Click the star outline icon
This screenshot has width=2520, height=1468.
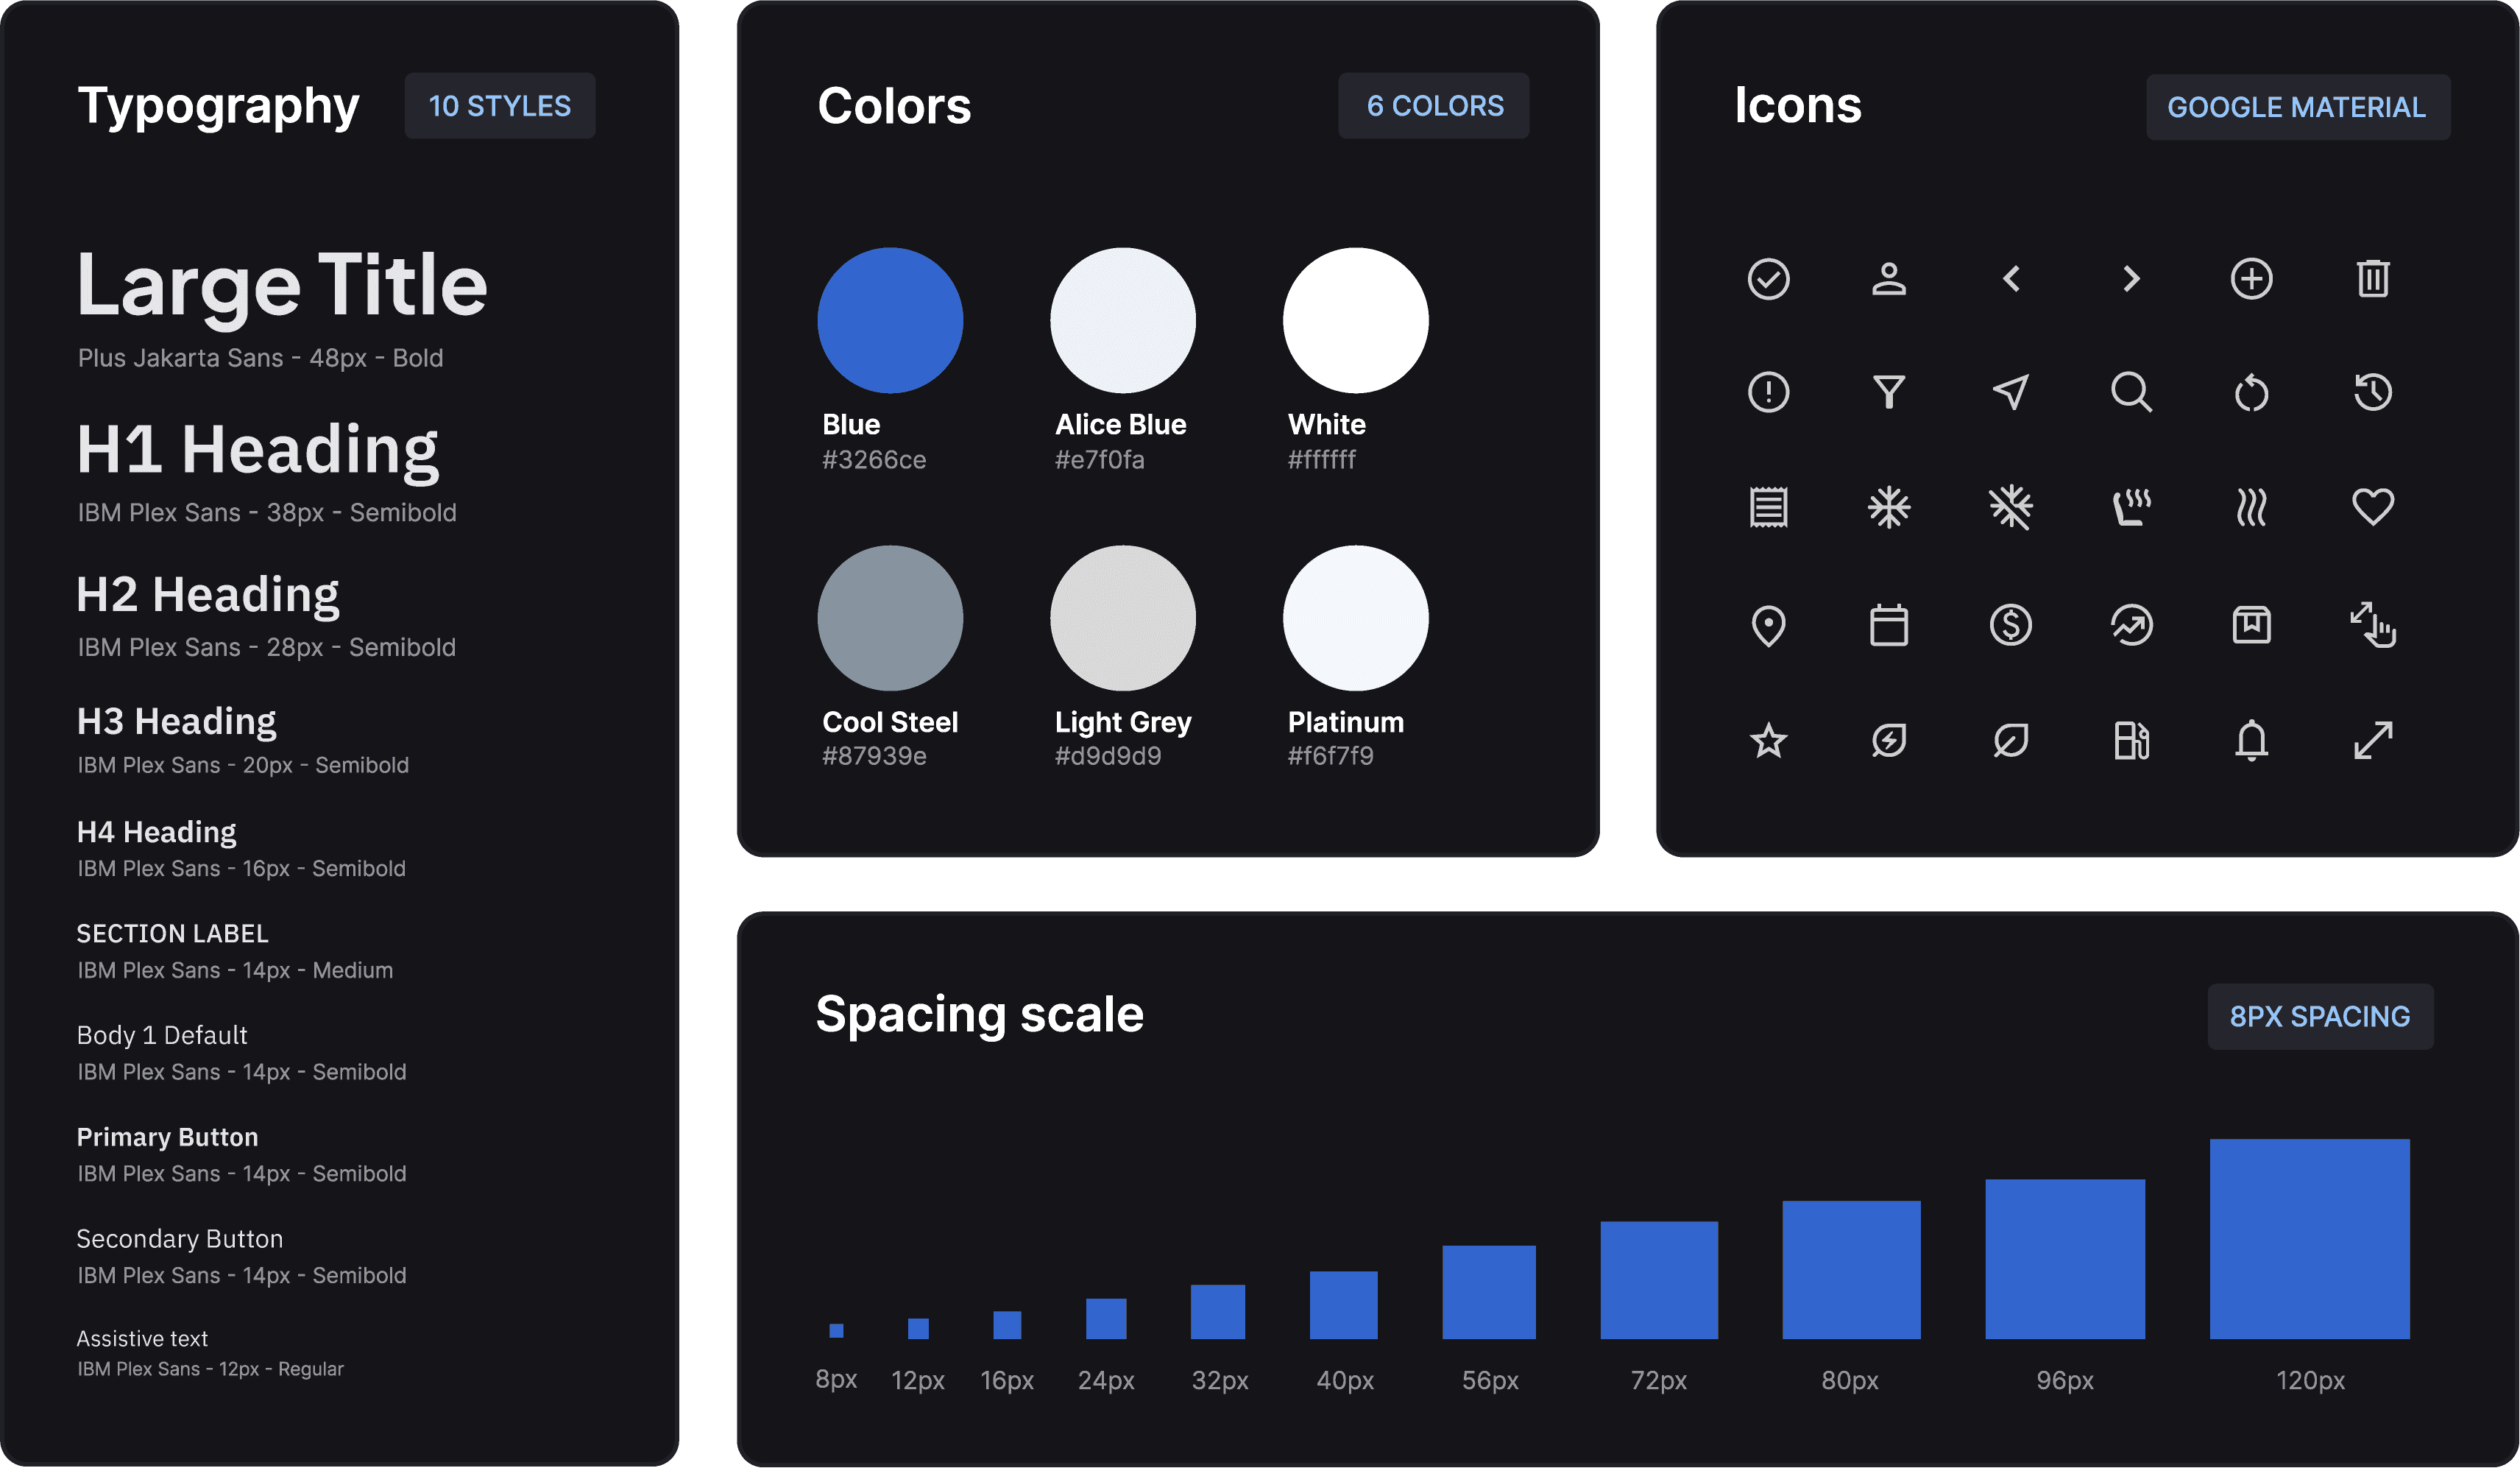tap(1768, 741)
